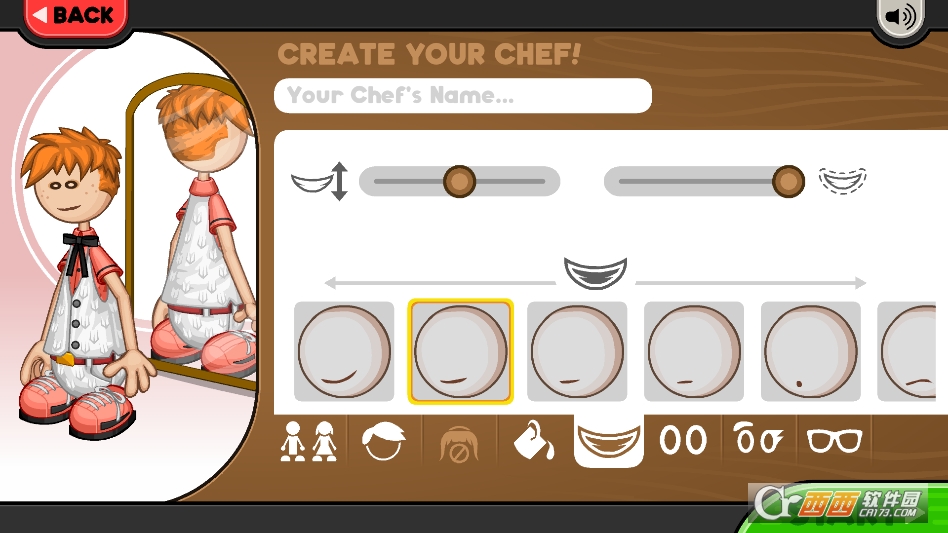The image size is (948, 533).
Task: Go back using the BACK button
Action: [76, 16]
